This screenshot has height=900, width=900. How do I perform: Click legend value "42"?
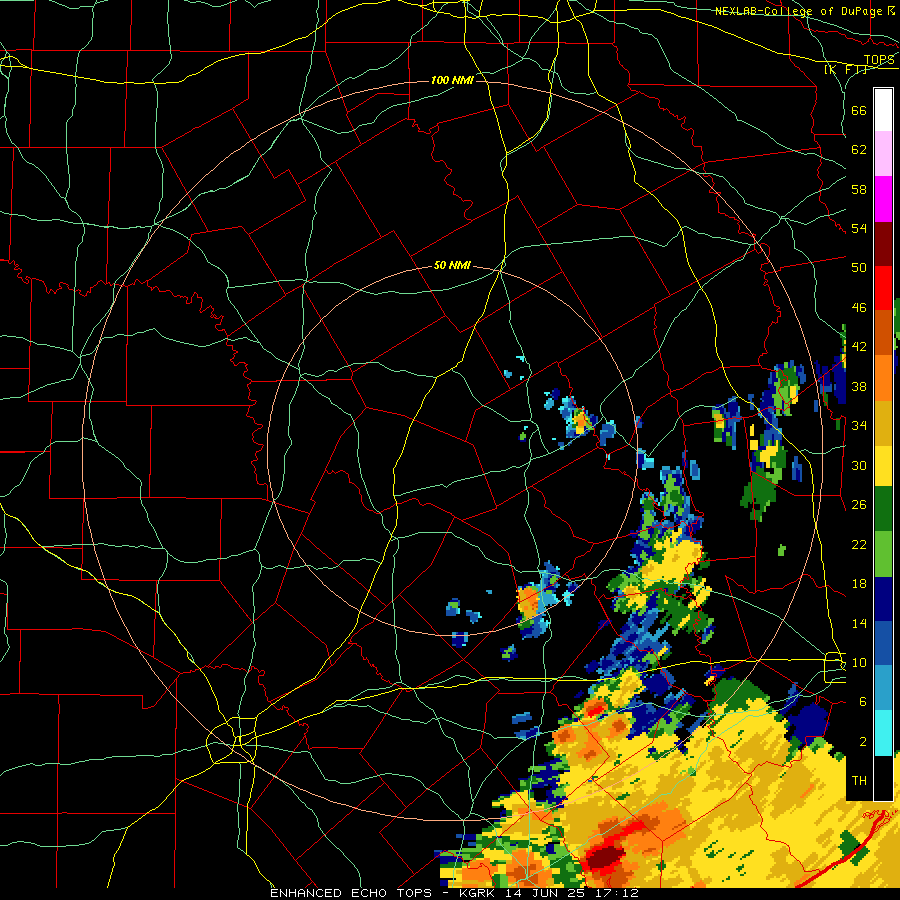click(x=859, y=347)
